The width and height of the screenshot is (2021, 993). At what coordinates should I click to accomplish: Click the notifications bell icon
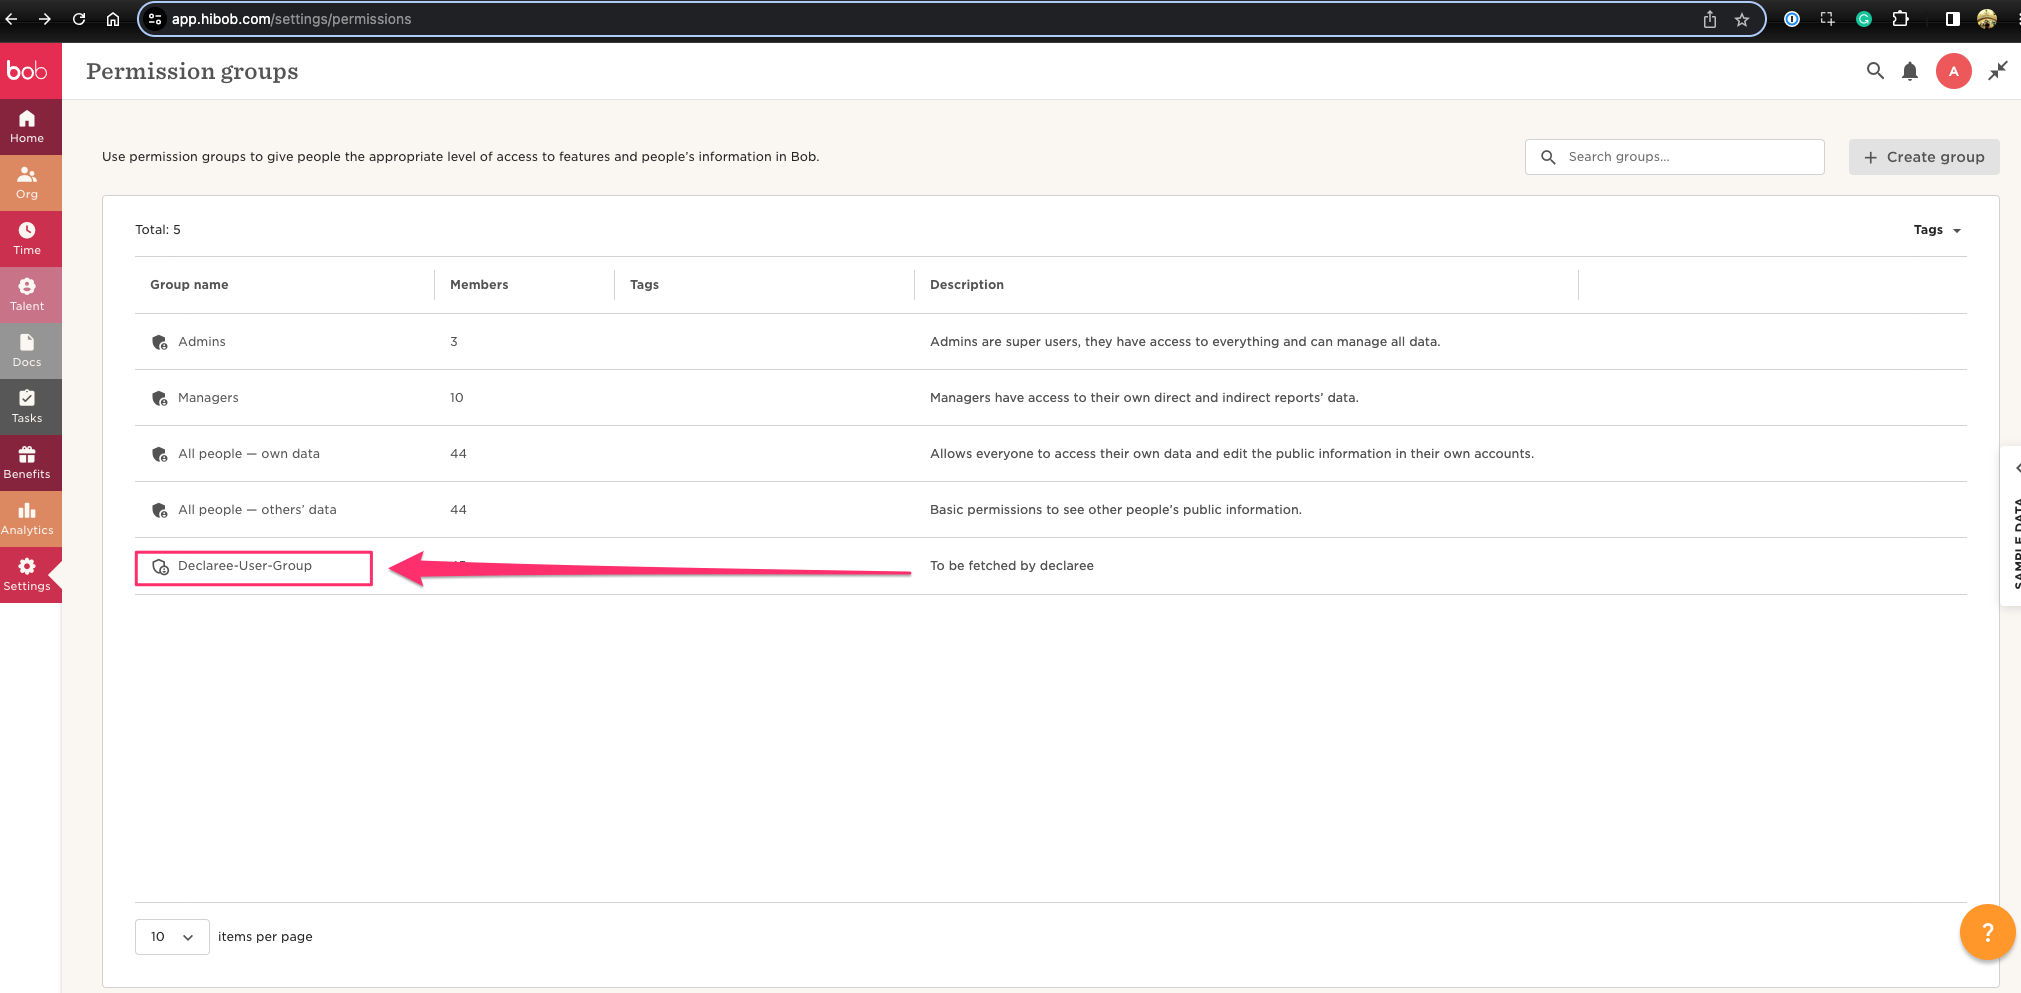pyautogui.click(x=1910, y=71)
